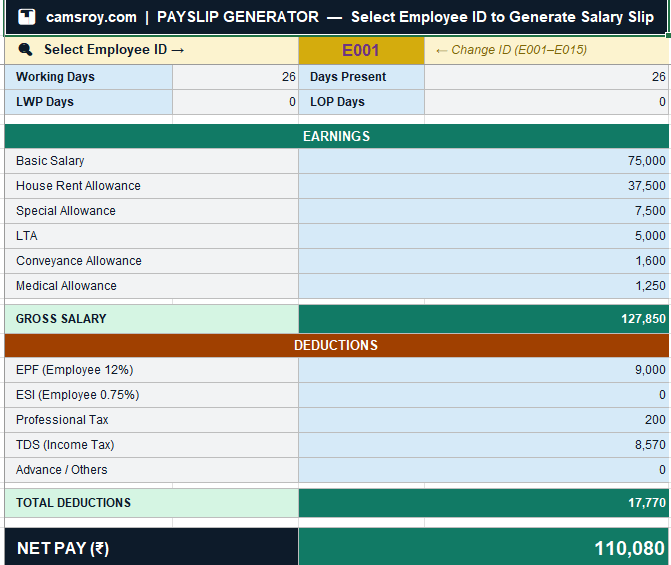Select the TDS (Income Tax) label
The height and width of the screenshot is (565, 671).
pos(151,445)
